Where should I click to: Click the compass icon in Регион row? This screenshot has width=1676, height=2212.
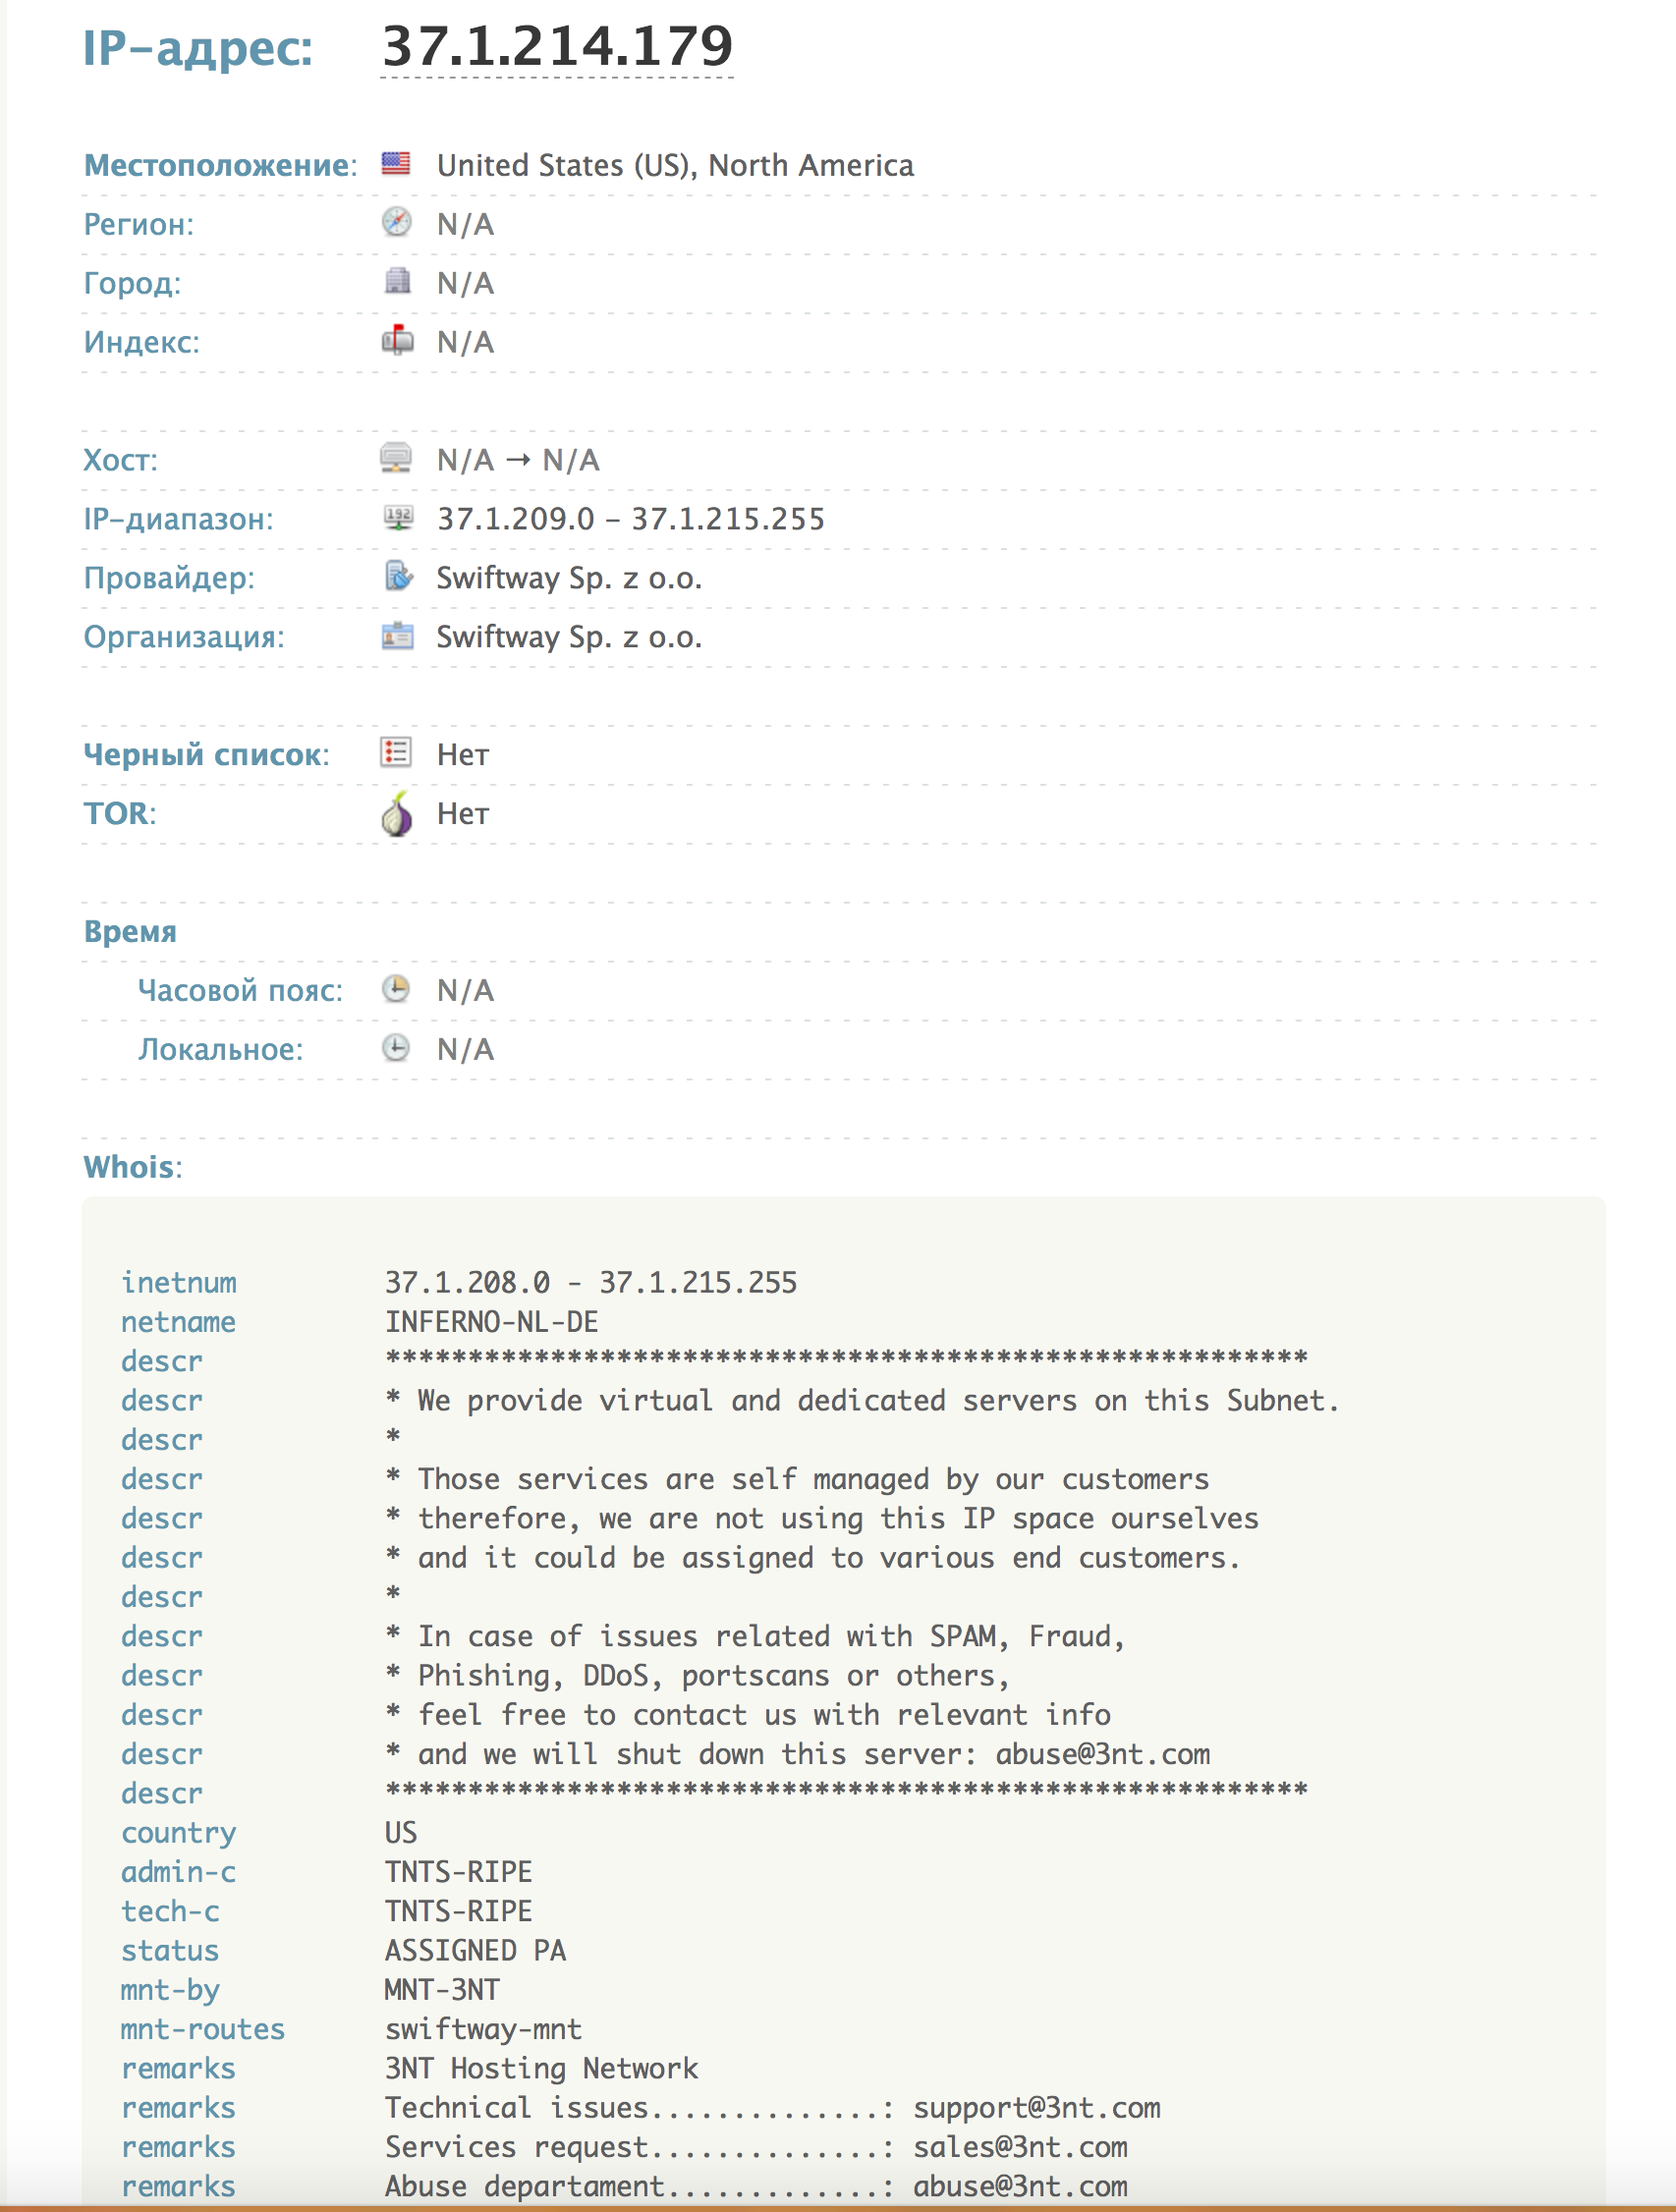(x=396, y=222)
